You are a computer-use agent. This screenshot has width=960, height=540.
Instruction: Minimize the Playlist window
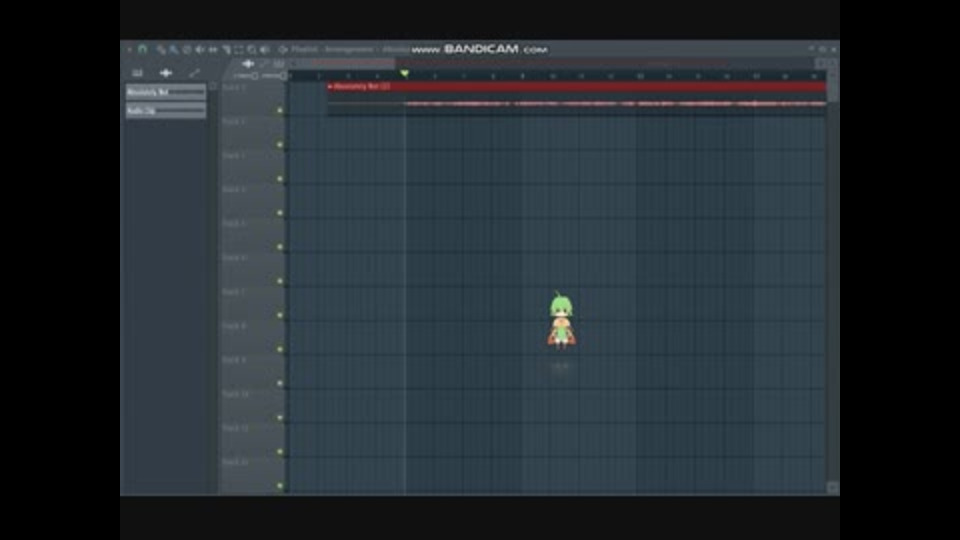point(811,48)
